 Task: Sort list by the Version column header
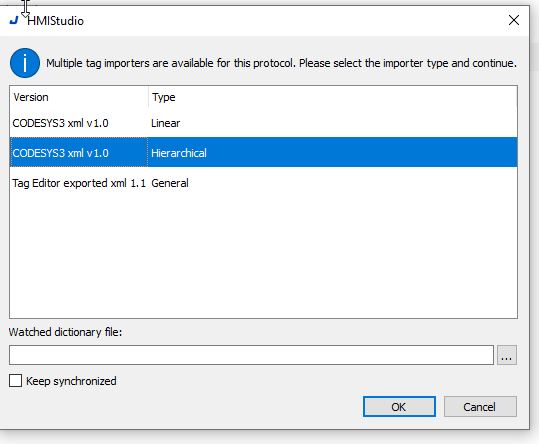click(79, 97)
